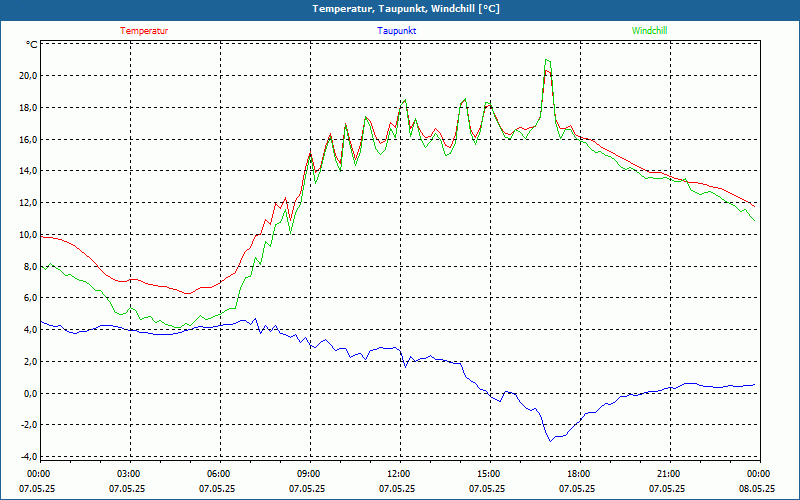Click the red Temperatur legend label
This screenshot has height=500, width=800.
[144, 31]
